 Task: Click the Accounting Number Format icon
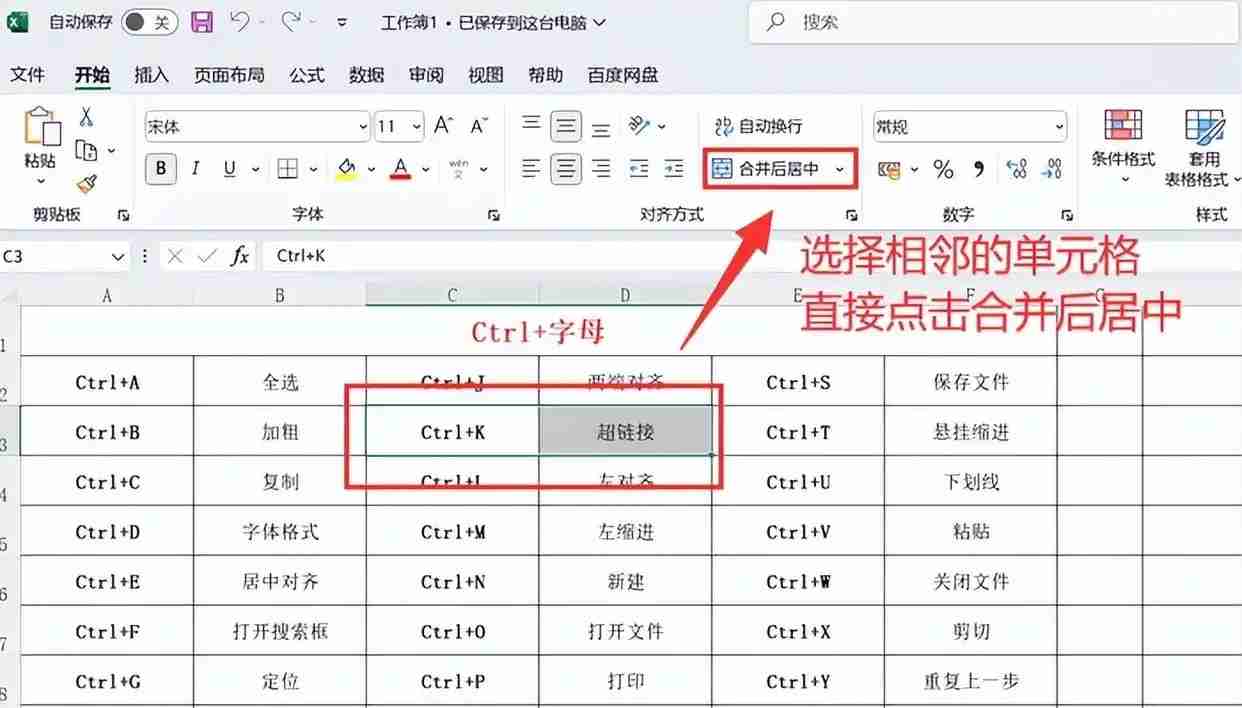click(x=890, y=170)
